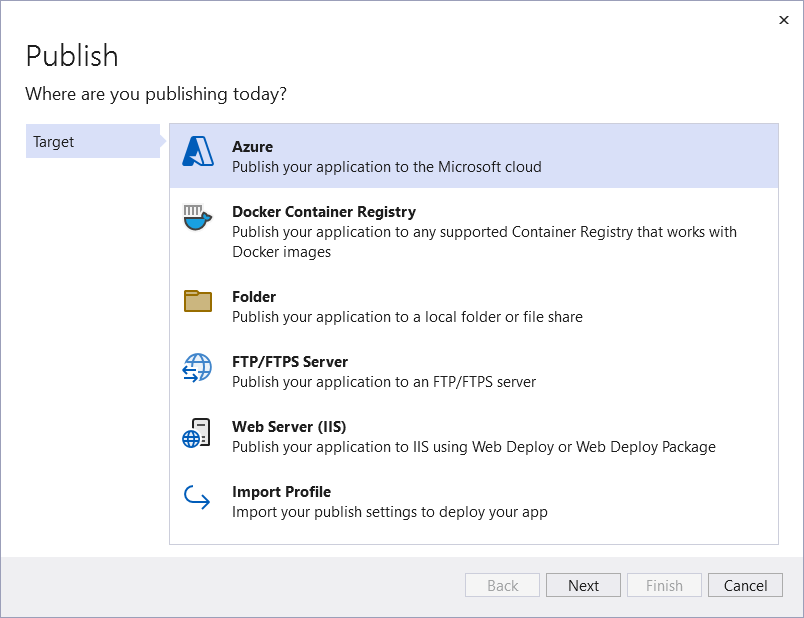Click the Next button
The width and height of the screenshot is (804, 618).
click(583, 585)
